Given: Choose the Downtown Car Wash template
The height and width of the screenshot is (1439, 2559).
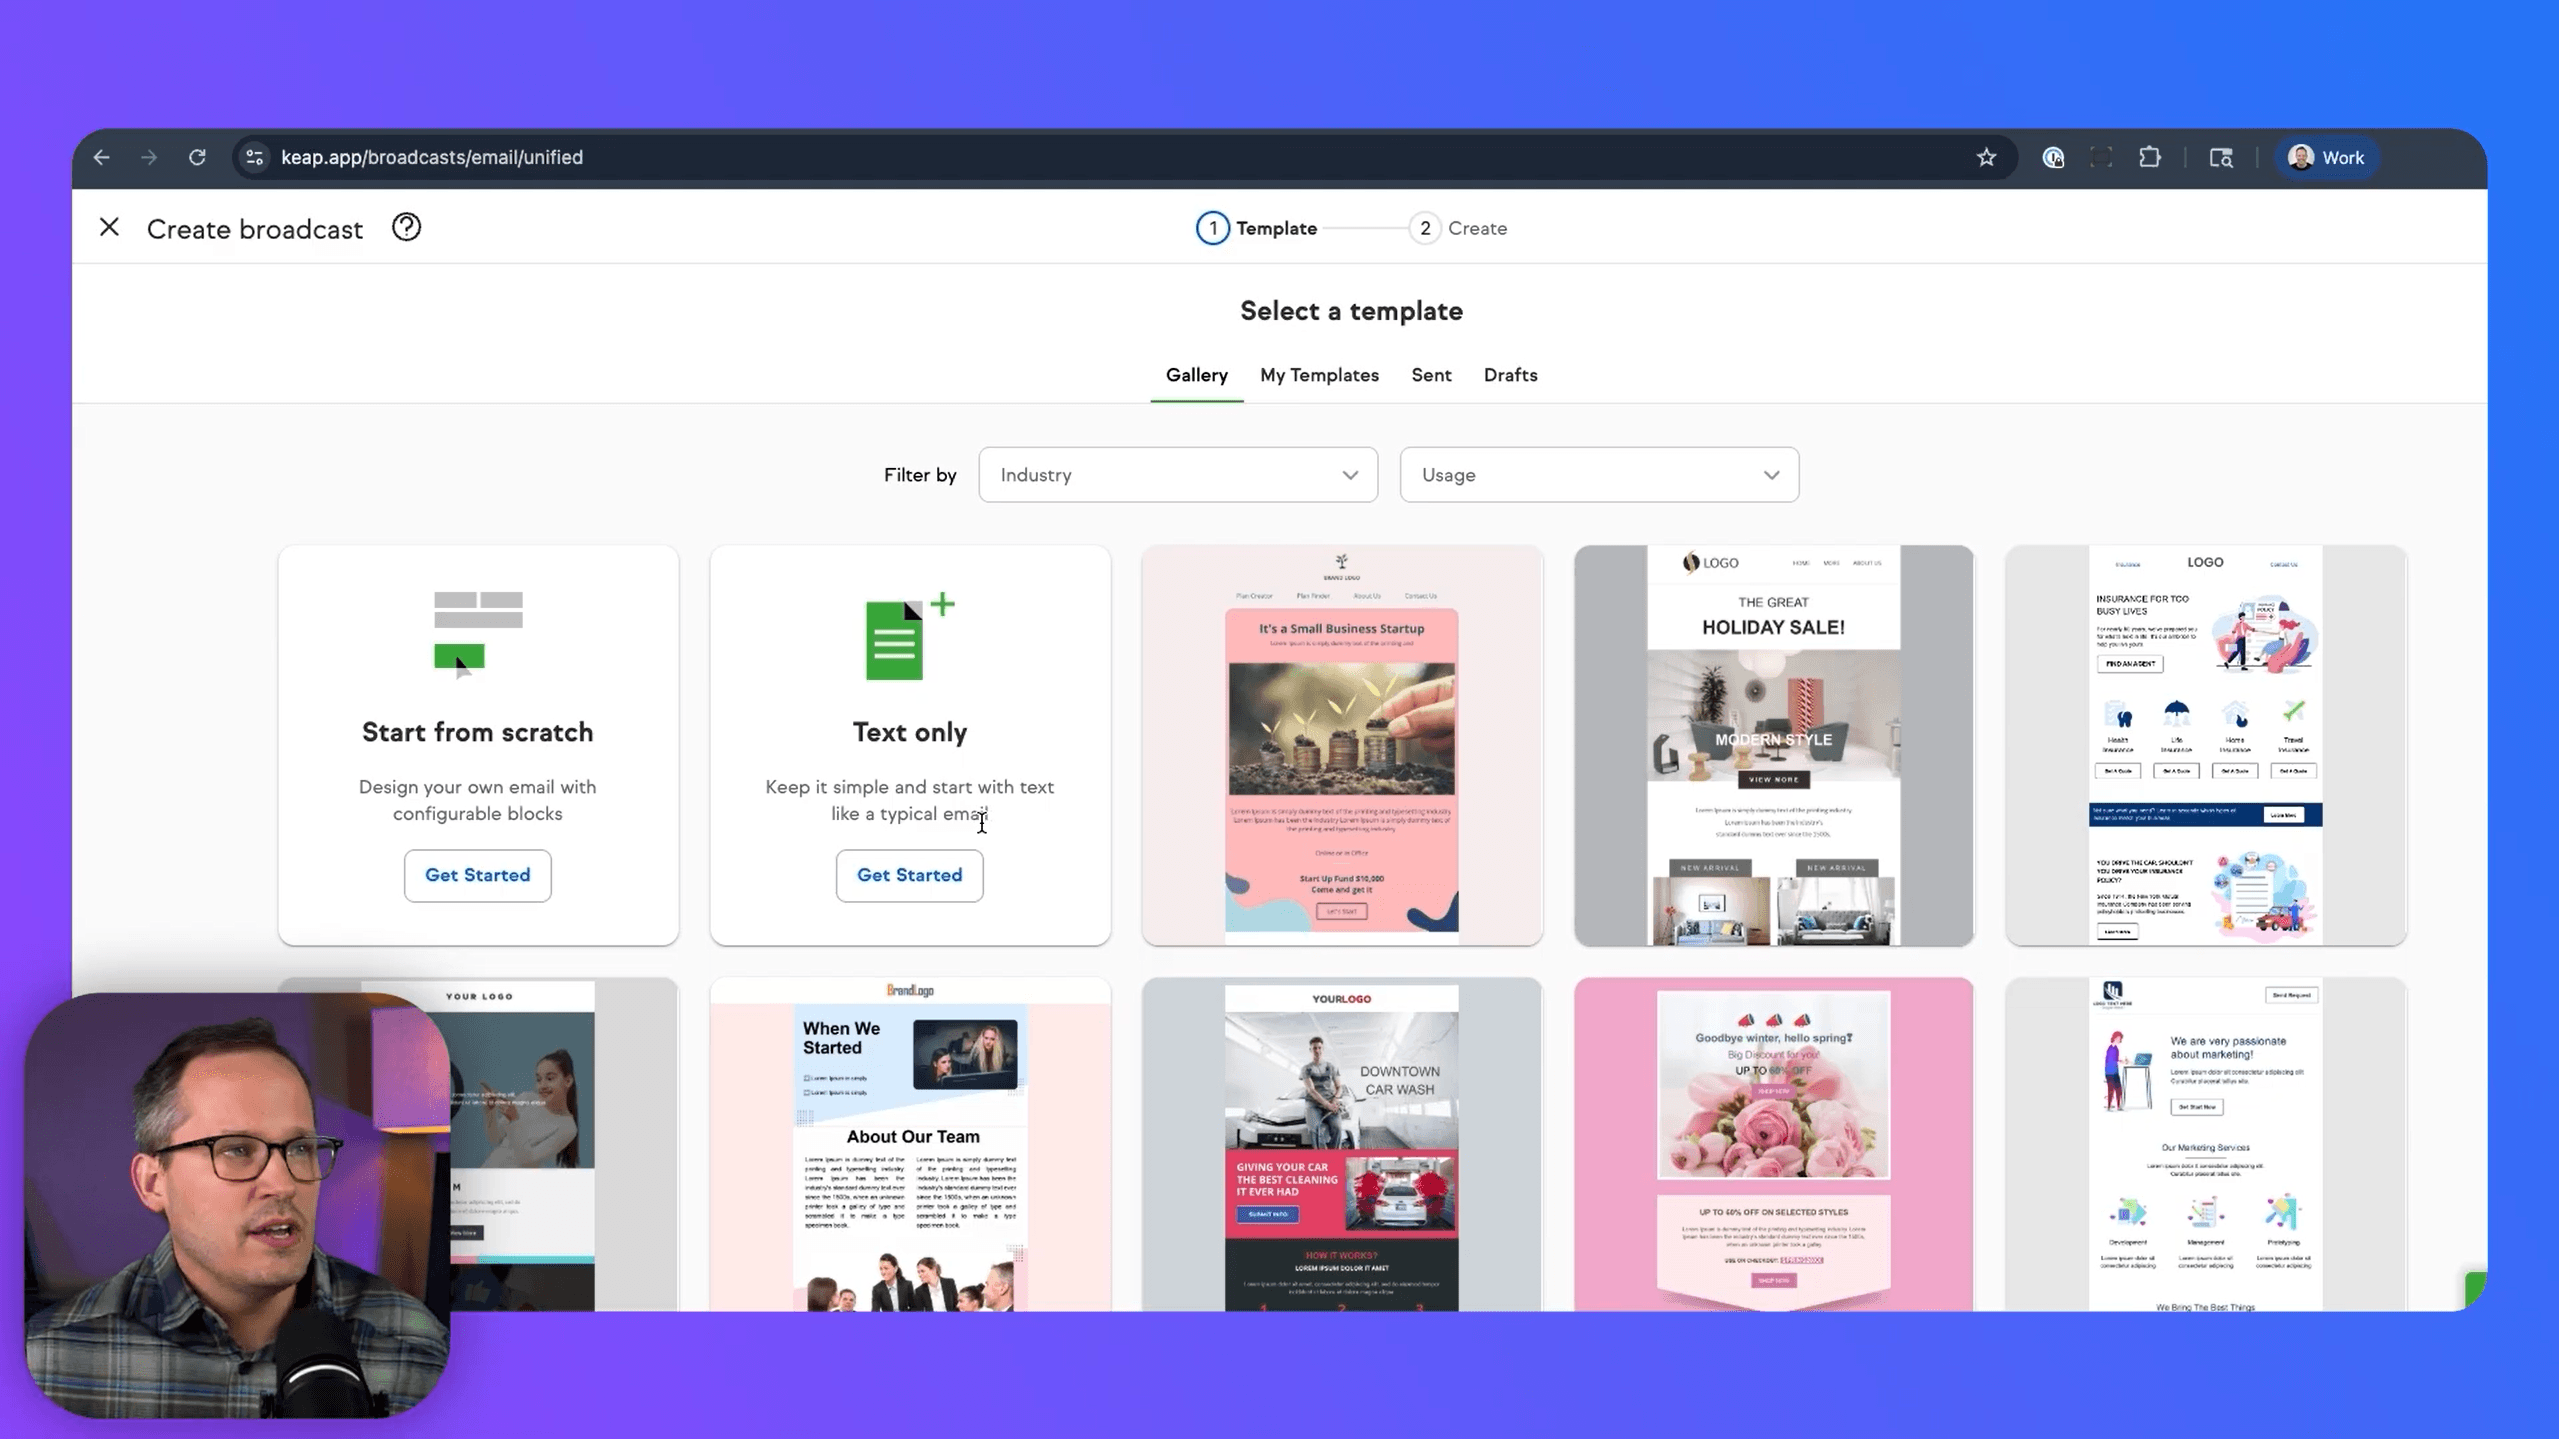Looking at the screenshot, I should pos(1341,1140).
